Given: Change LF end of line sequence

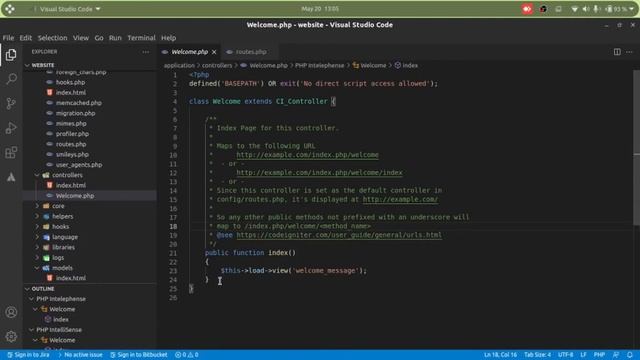Looking at the screenshot, I should pyautogui.click(x=583, y=355).
